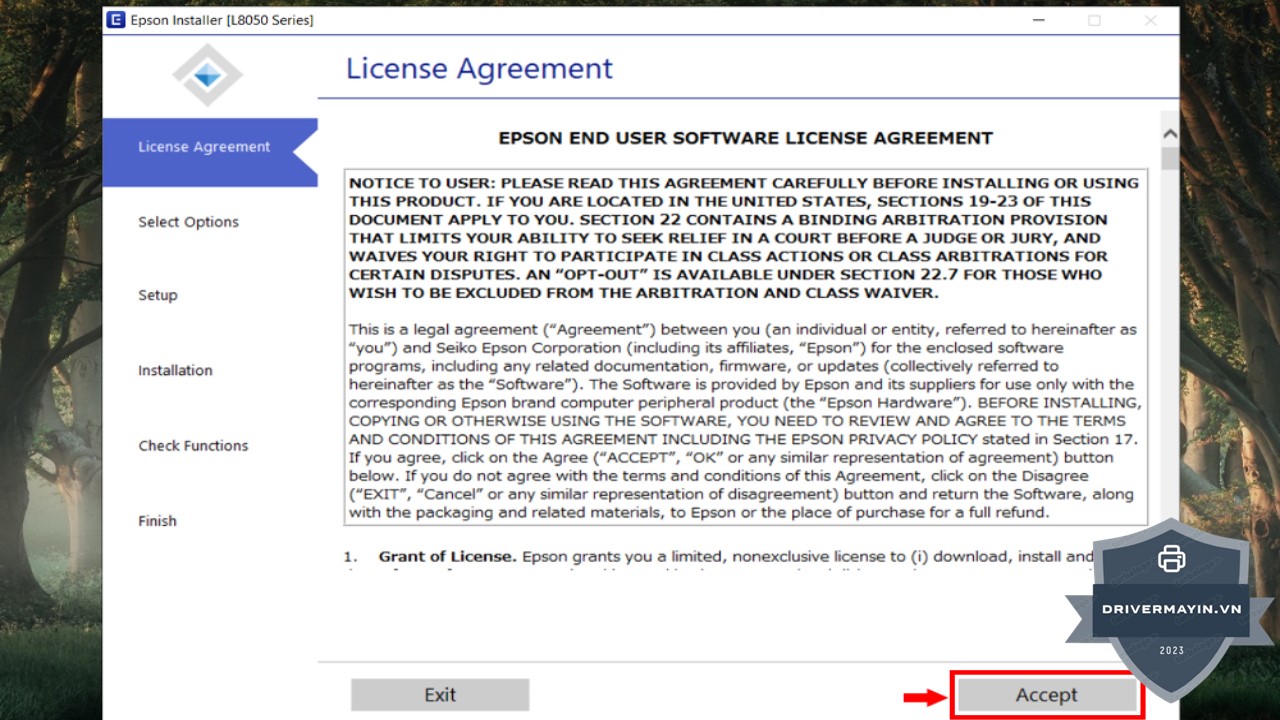Click the DRIVERMAYIN.VN watermark label
1280x720 pixels.
pos(1171,609)
